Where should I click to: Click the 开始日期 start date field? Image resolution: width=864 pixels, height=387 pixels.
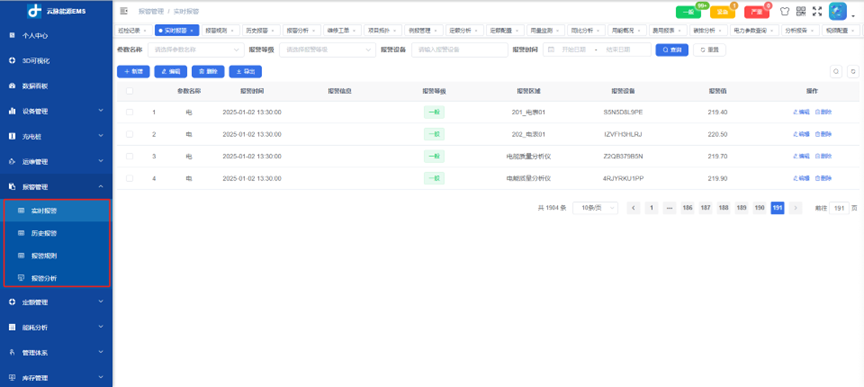573,50
